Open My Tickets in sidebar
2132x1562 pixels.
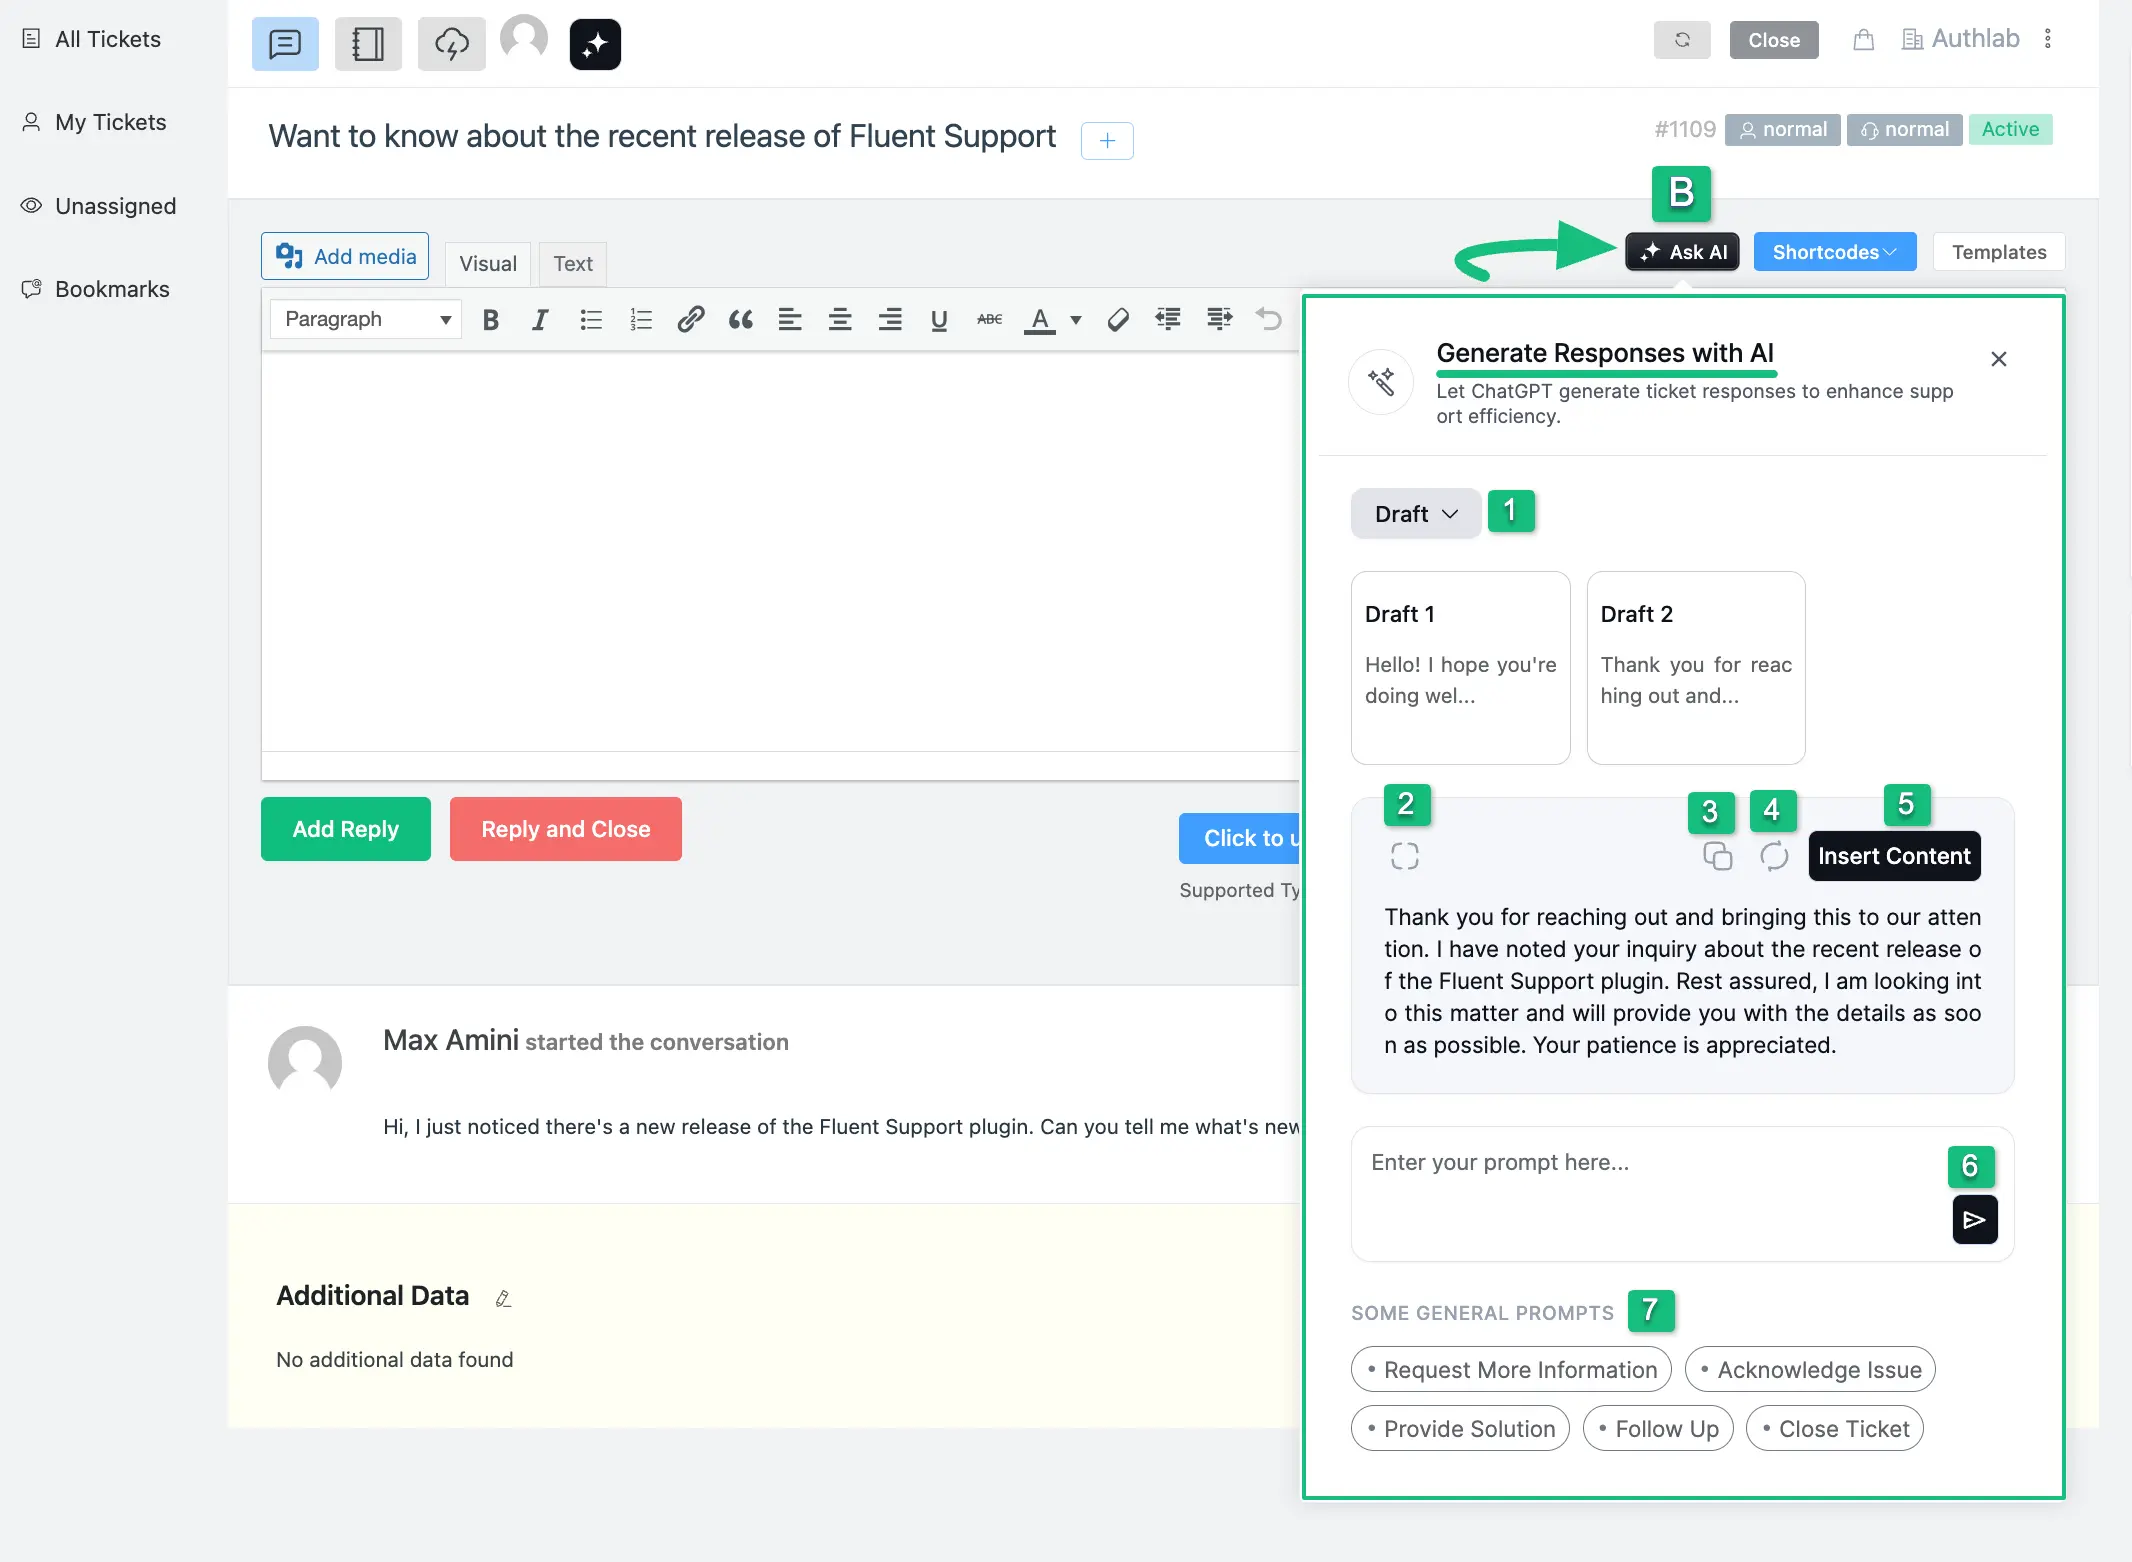(95, 122)
